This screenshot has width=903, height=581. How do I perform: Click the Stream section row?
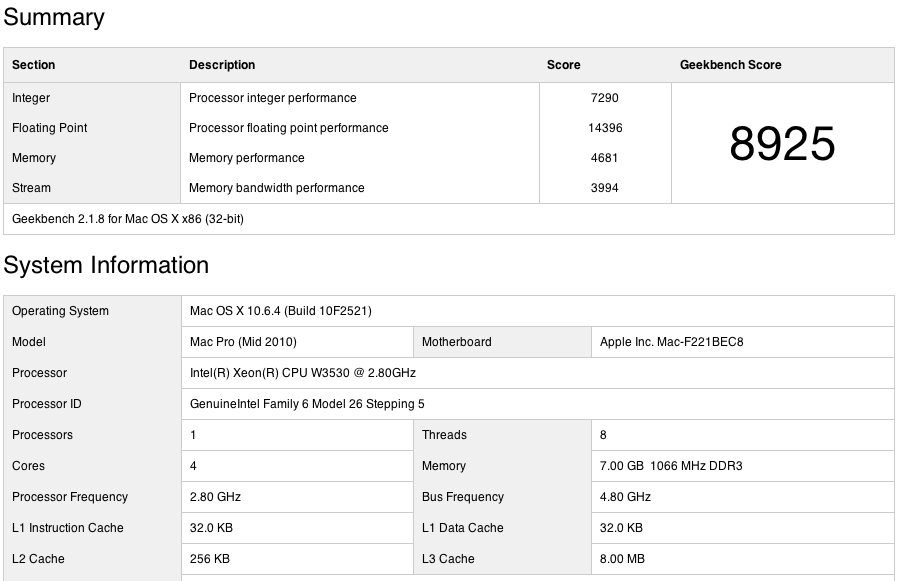30,188
